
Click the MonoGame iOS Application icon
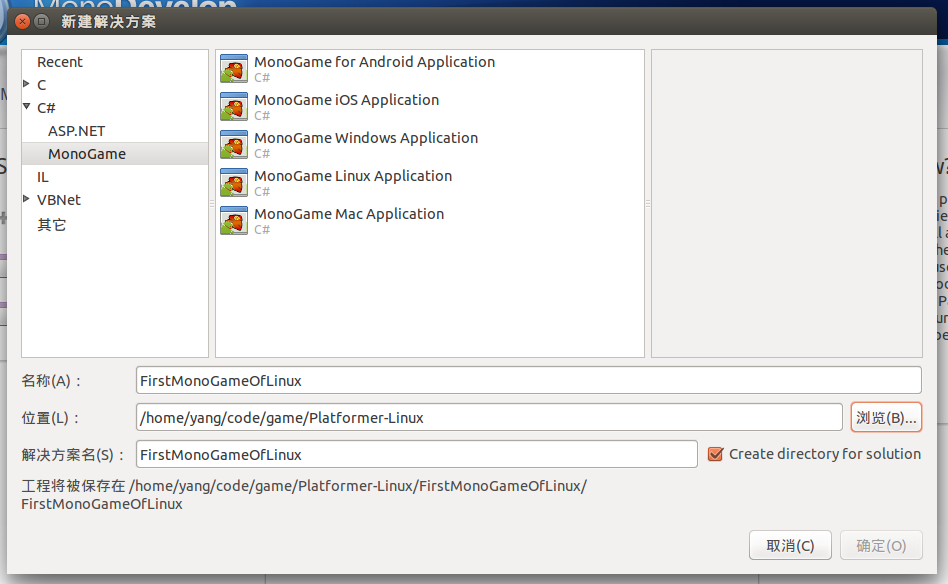234,106
